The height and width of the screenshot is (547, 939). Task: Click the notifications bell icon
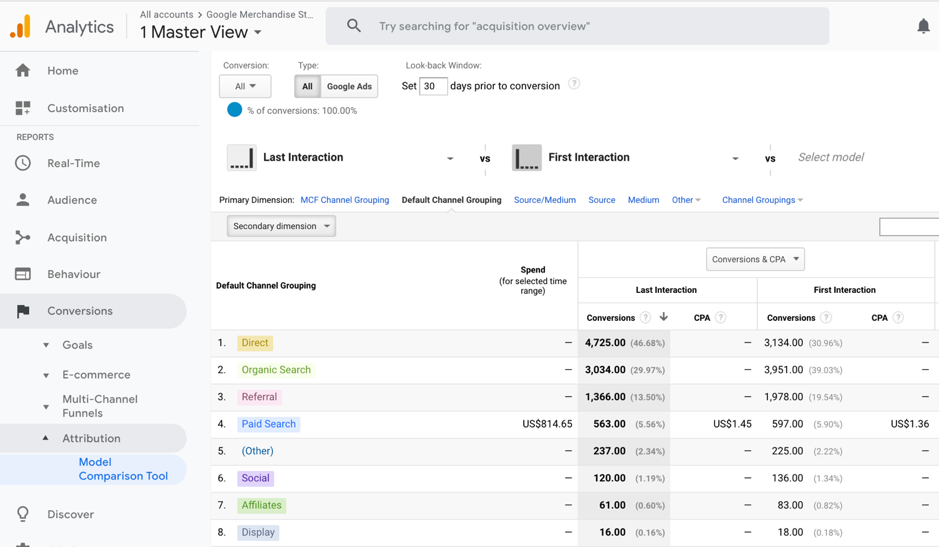pyautogui.click(x=923, y=26)
